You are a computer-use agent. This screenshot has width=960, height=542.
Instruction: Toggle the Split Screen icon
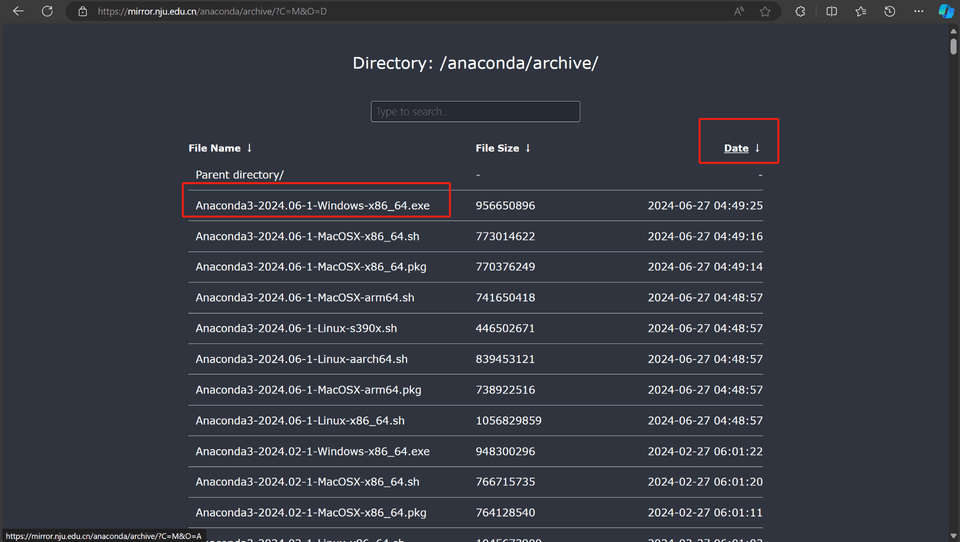pyautogui.click(x=831, y=12)
